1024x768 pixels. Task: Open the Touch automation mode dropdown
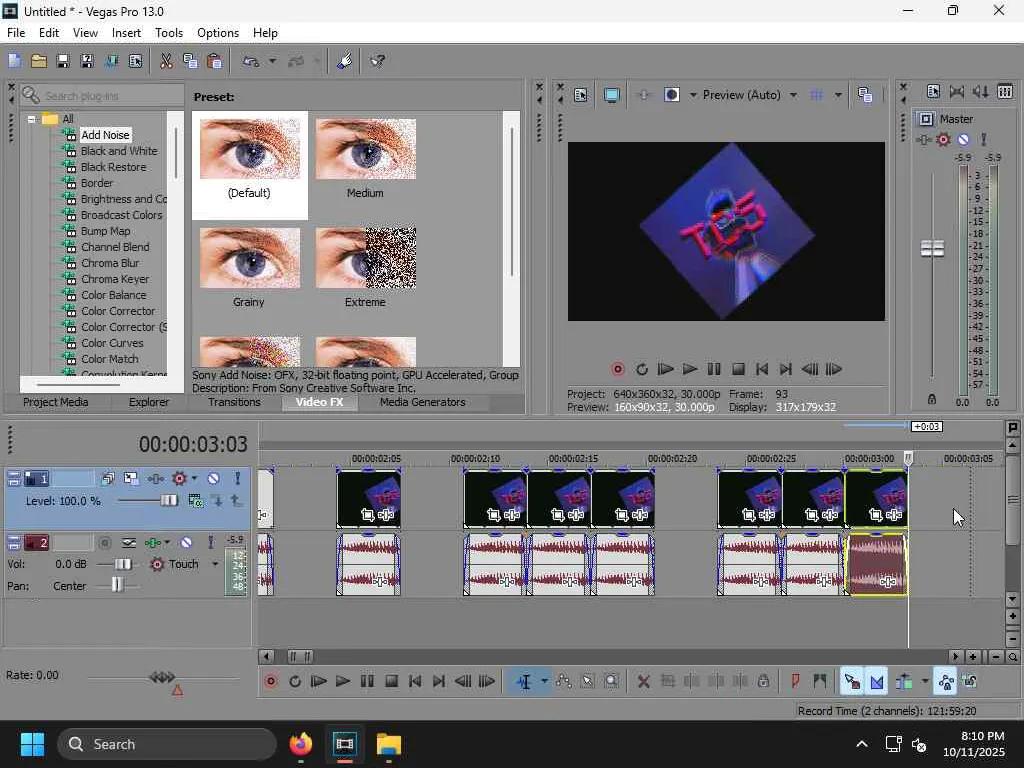click(215, 564)
